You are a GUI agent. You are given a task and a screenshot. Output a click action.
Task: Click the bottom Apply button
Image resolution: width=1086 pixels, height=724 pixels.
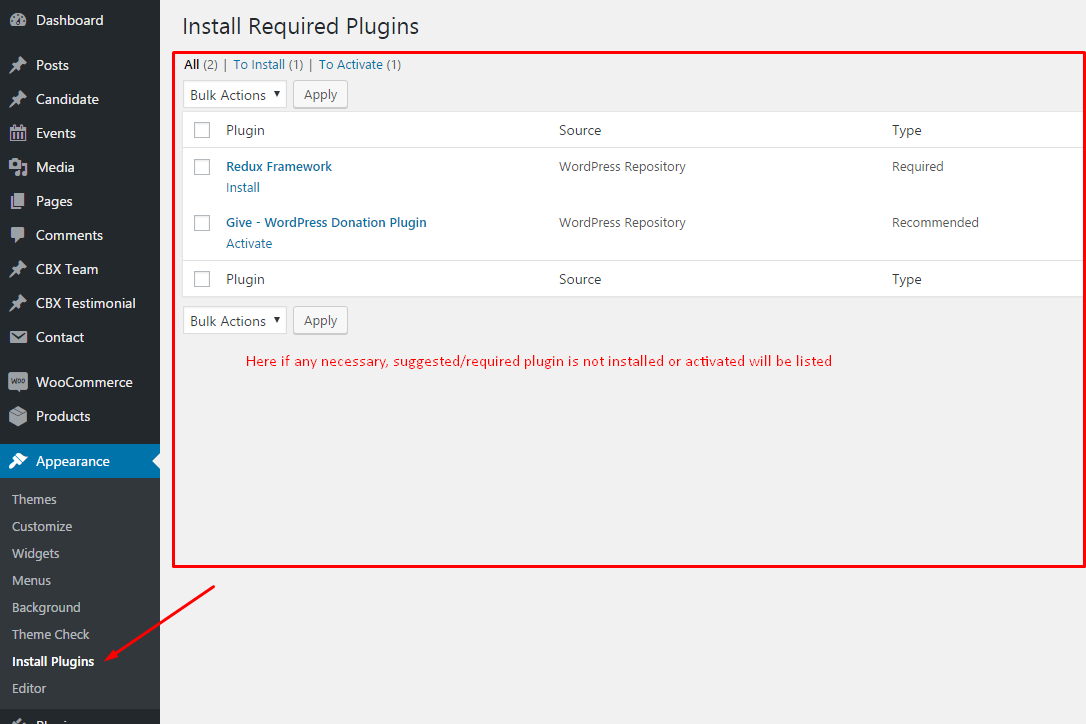pos(320,321)
